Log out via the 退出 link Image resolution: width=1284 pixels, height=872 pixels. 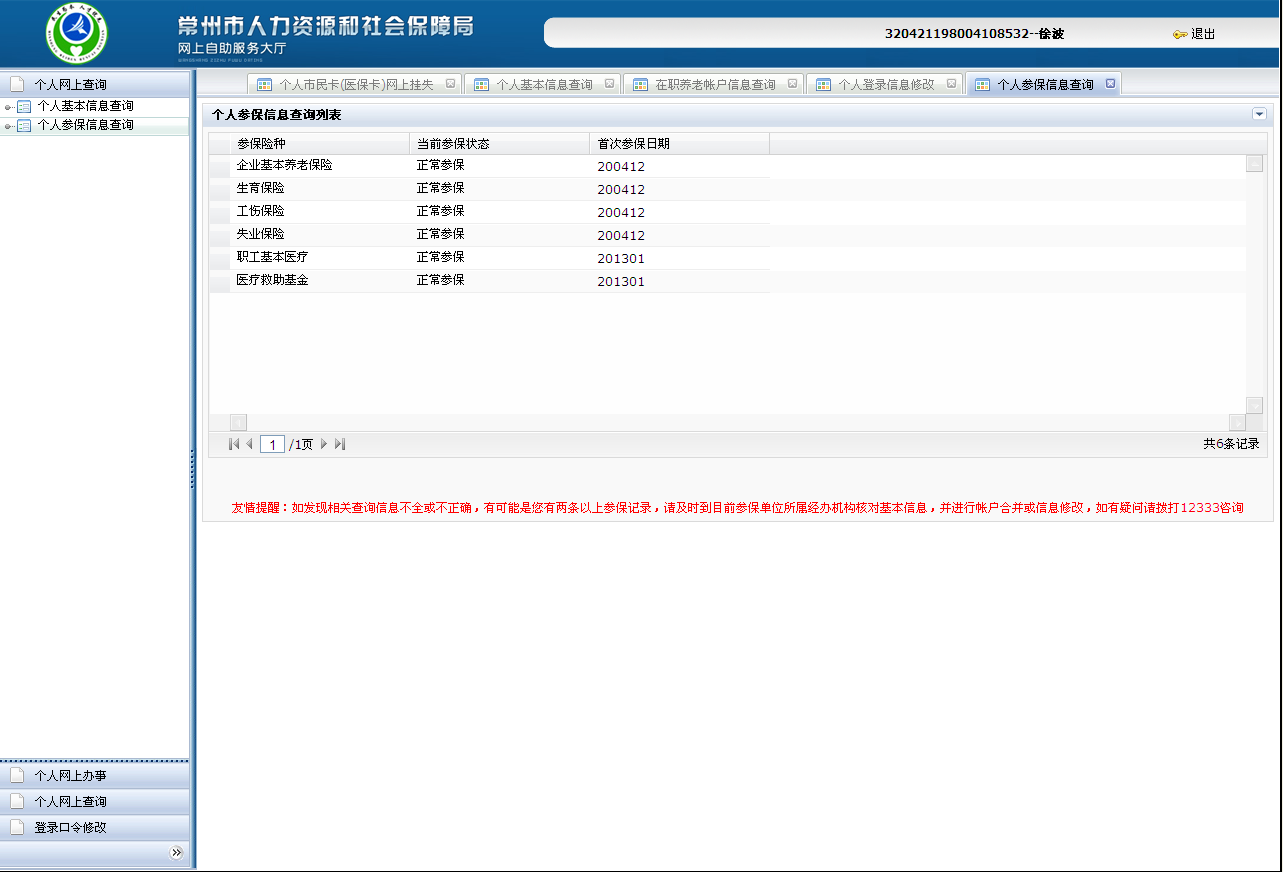(x=1203, y=34)
